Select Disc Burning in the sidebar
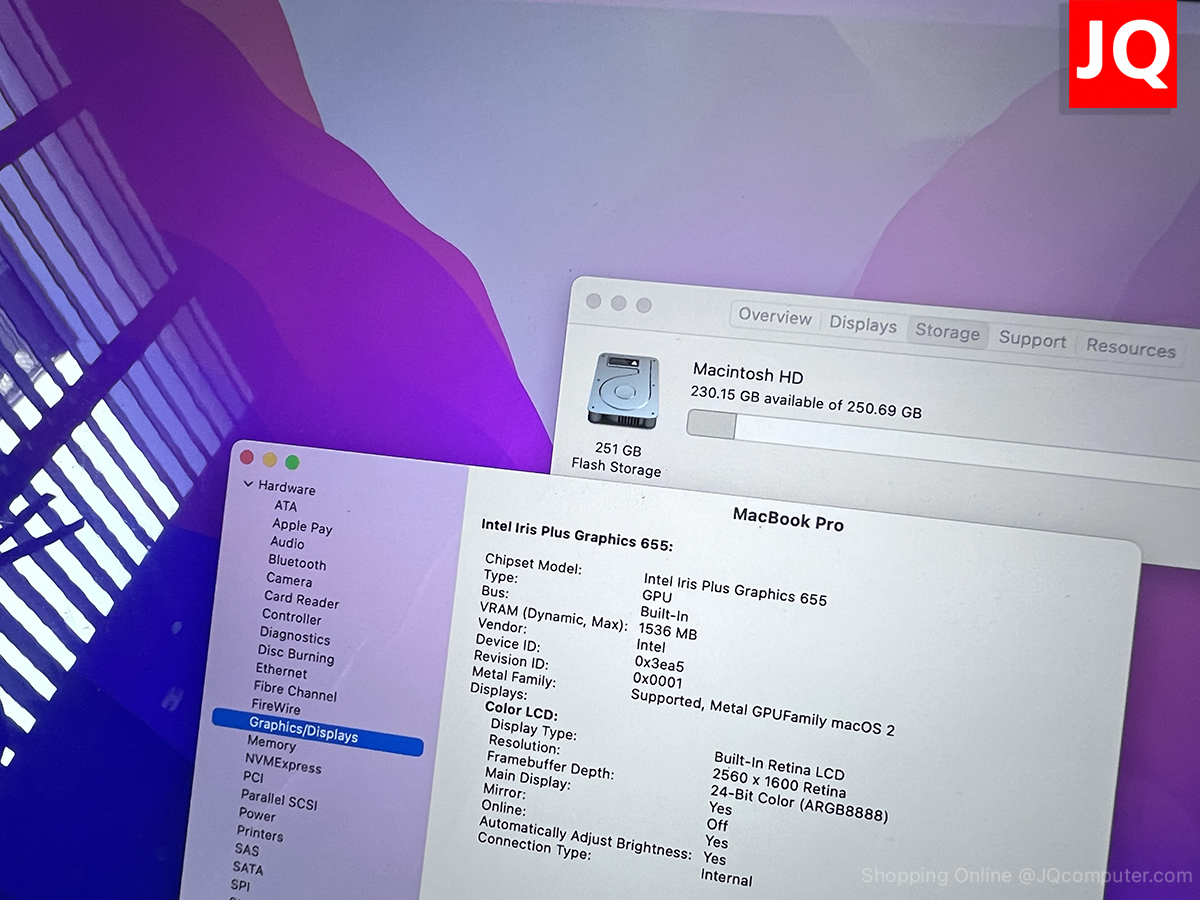Viewport: 1200px width, 900px height. pyautogui.click(x=295, y=655)
